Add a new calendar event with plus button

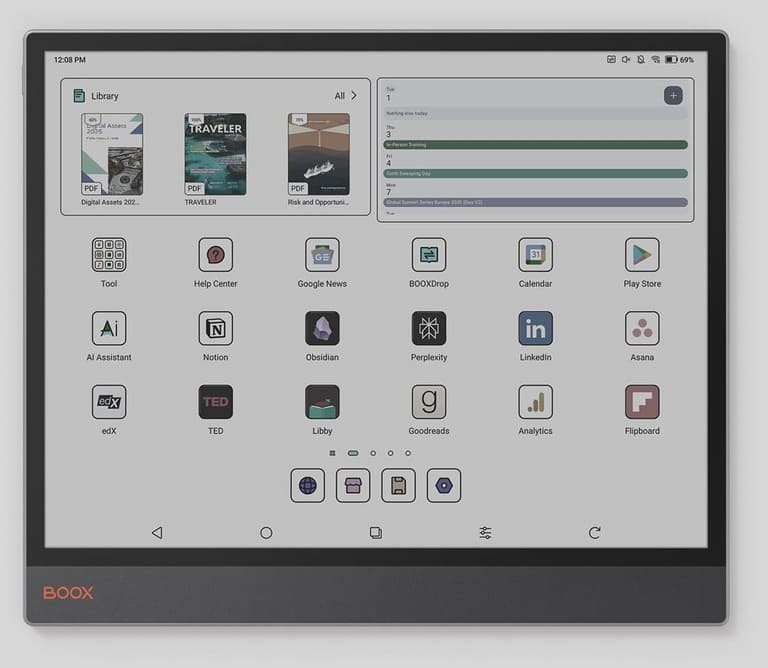673,96
